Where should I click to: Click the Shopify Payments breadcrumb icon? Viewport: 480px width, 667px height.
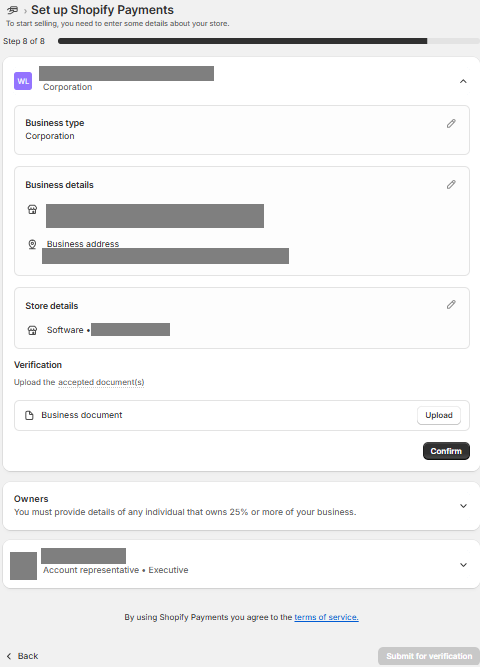pyautogui.click(x=13, y=10)
